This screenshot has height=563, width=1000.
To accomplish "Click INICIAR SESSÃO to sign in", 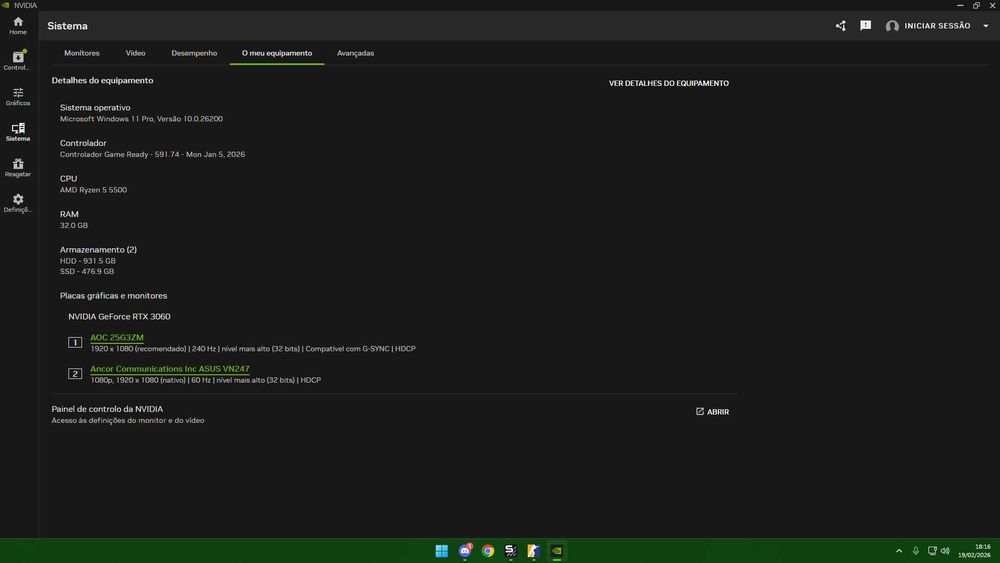I will click(x=937, y=26).
